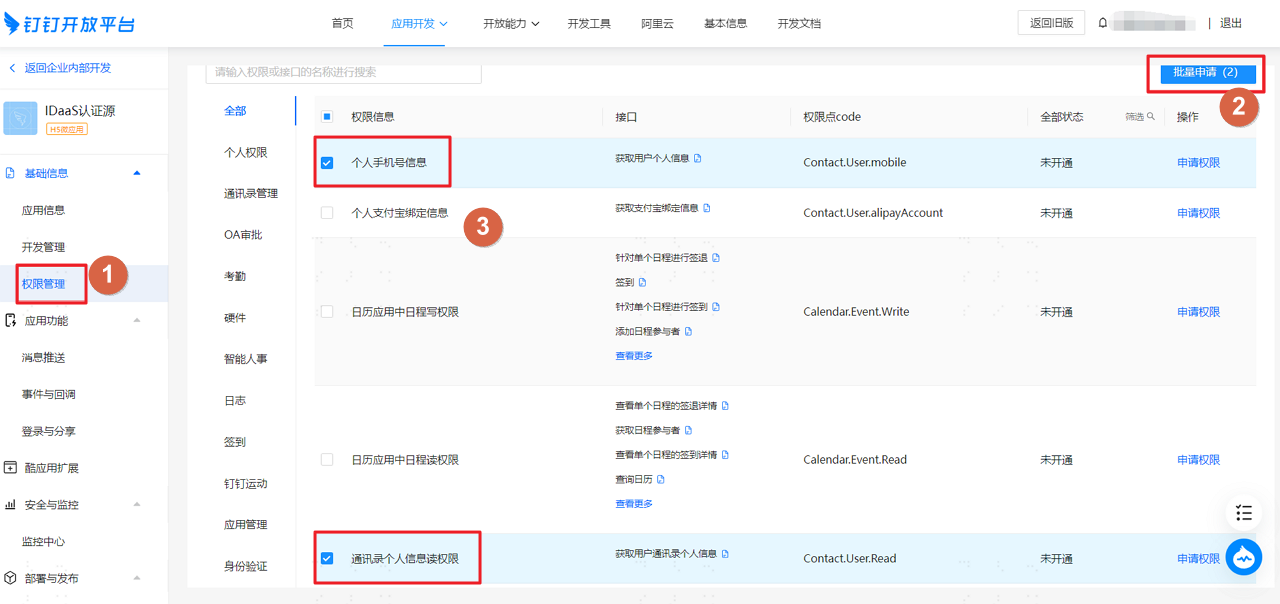
Task: Expand the 开放能力 dropdown menu
Action: (x=511, y=23)
